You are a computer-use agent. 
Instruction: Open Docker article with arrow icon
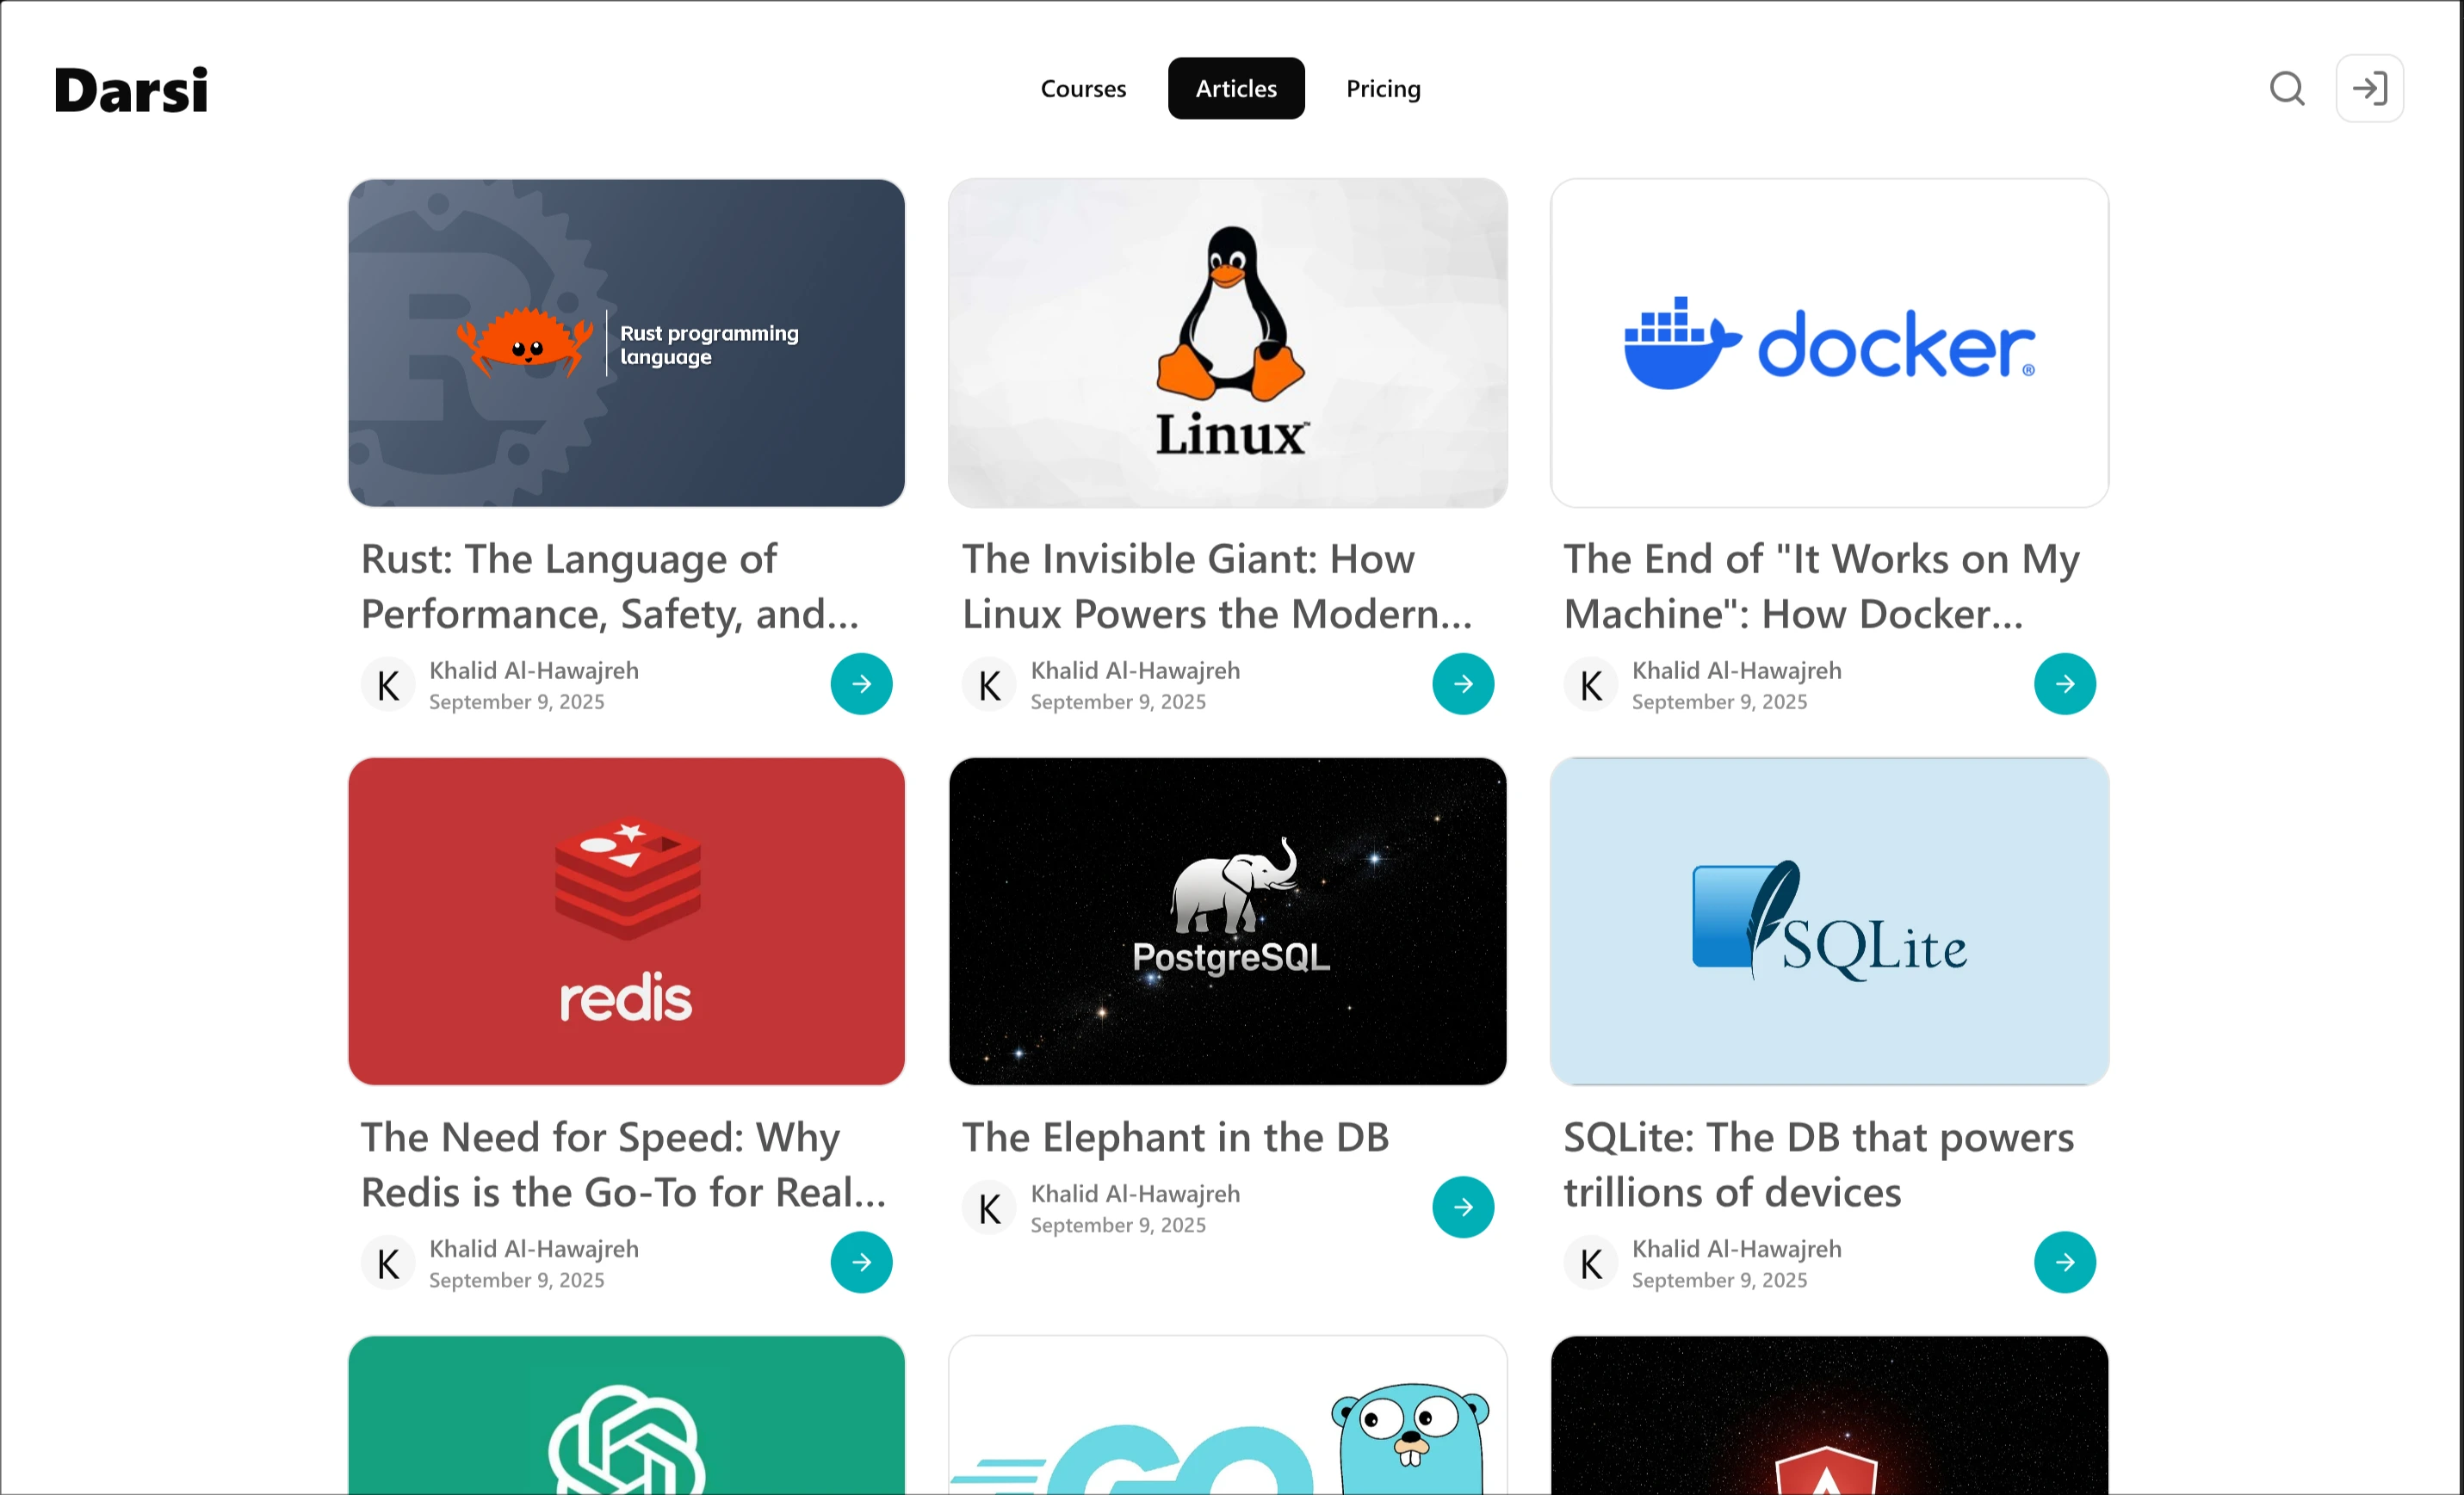2064,684
